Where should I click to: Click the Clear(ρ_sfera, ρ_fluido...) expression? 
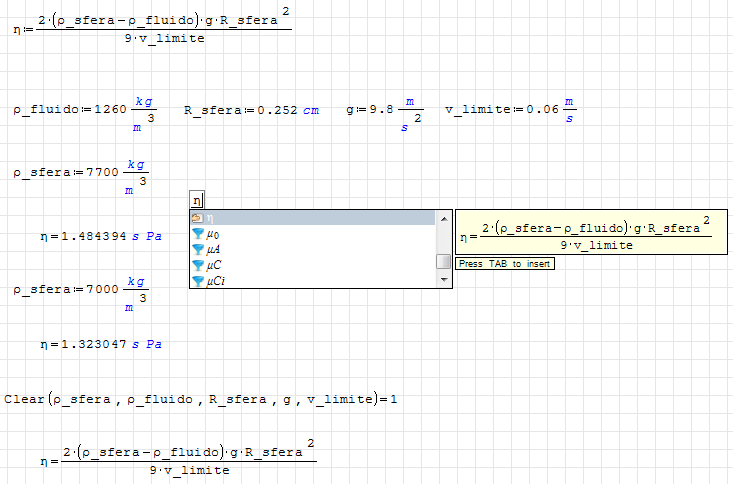point(201,399)
